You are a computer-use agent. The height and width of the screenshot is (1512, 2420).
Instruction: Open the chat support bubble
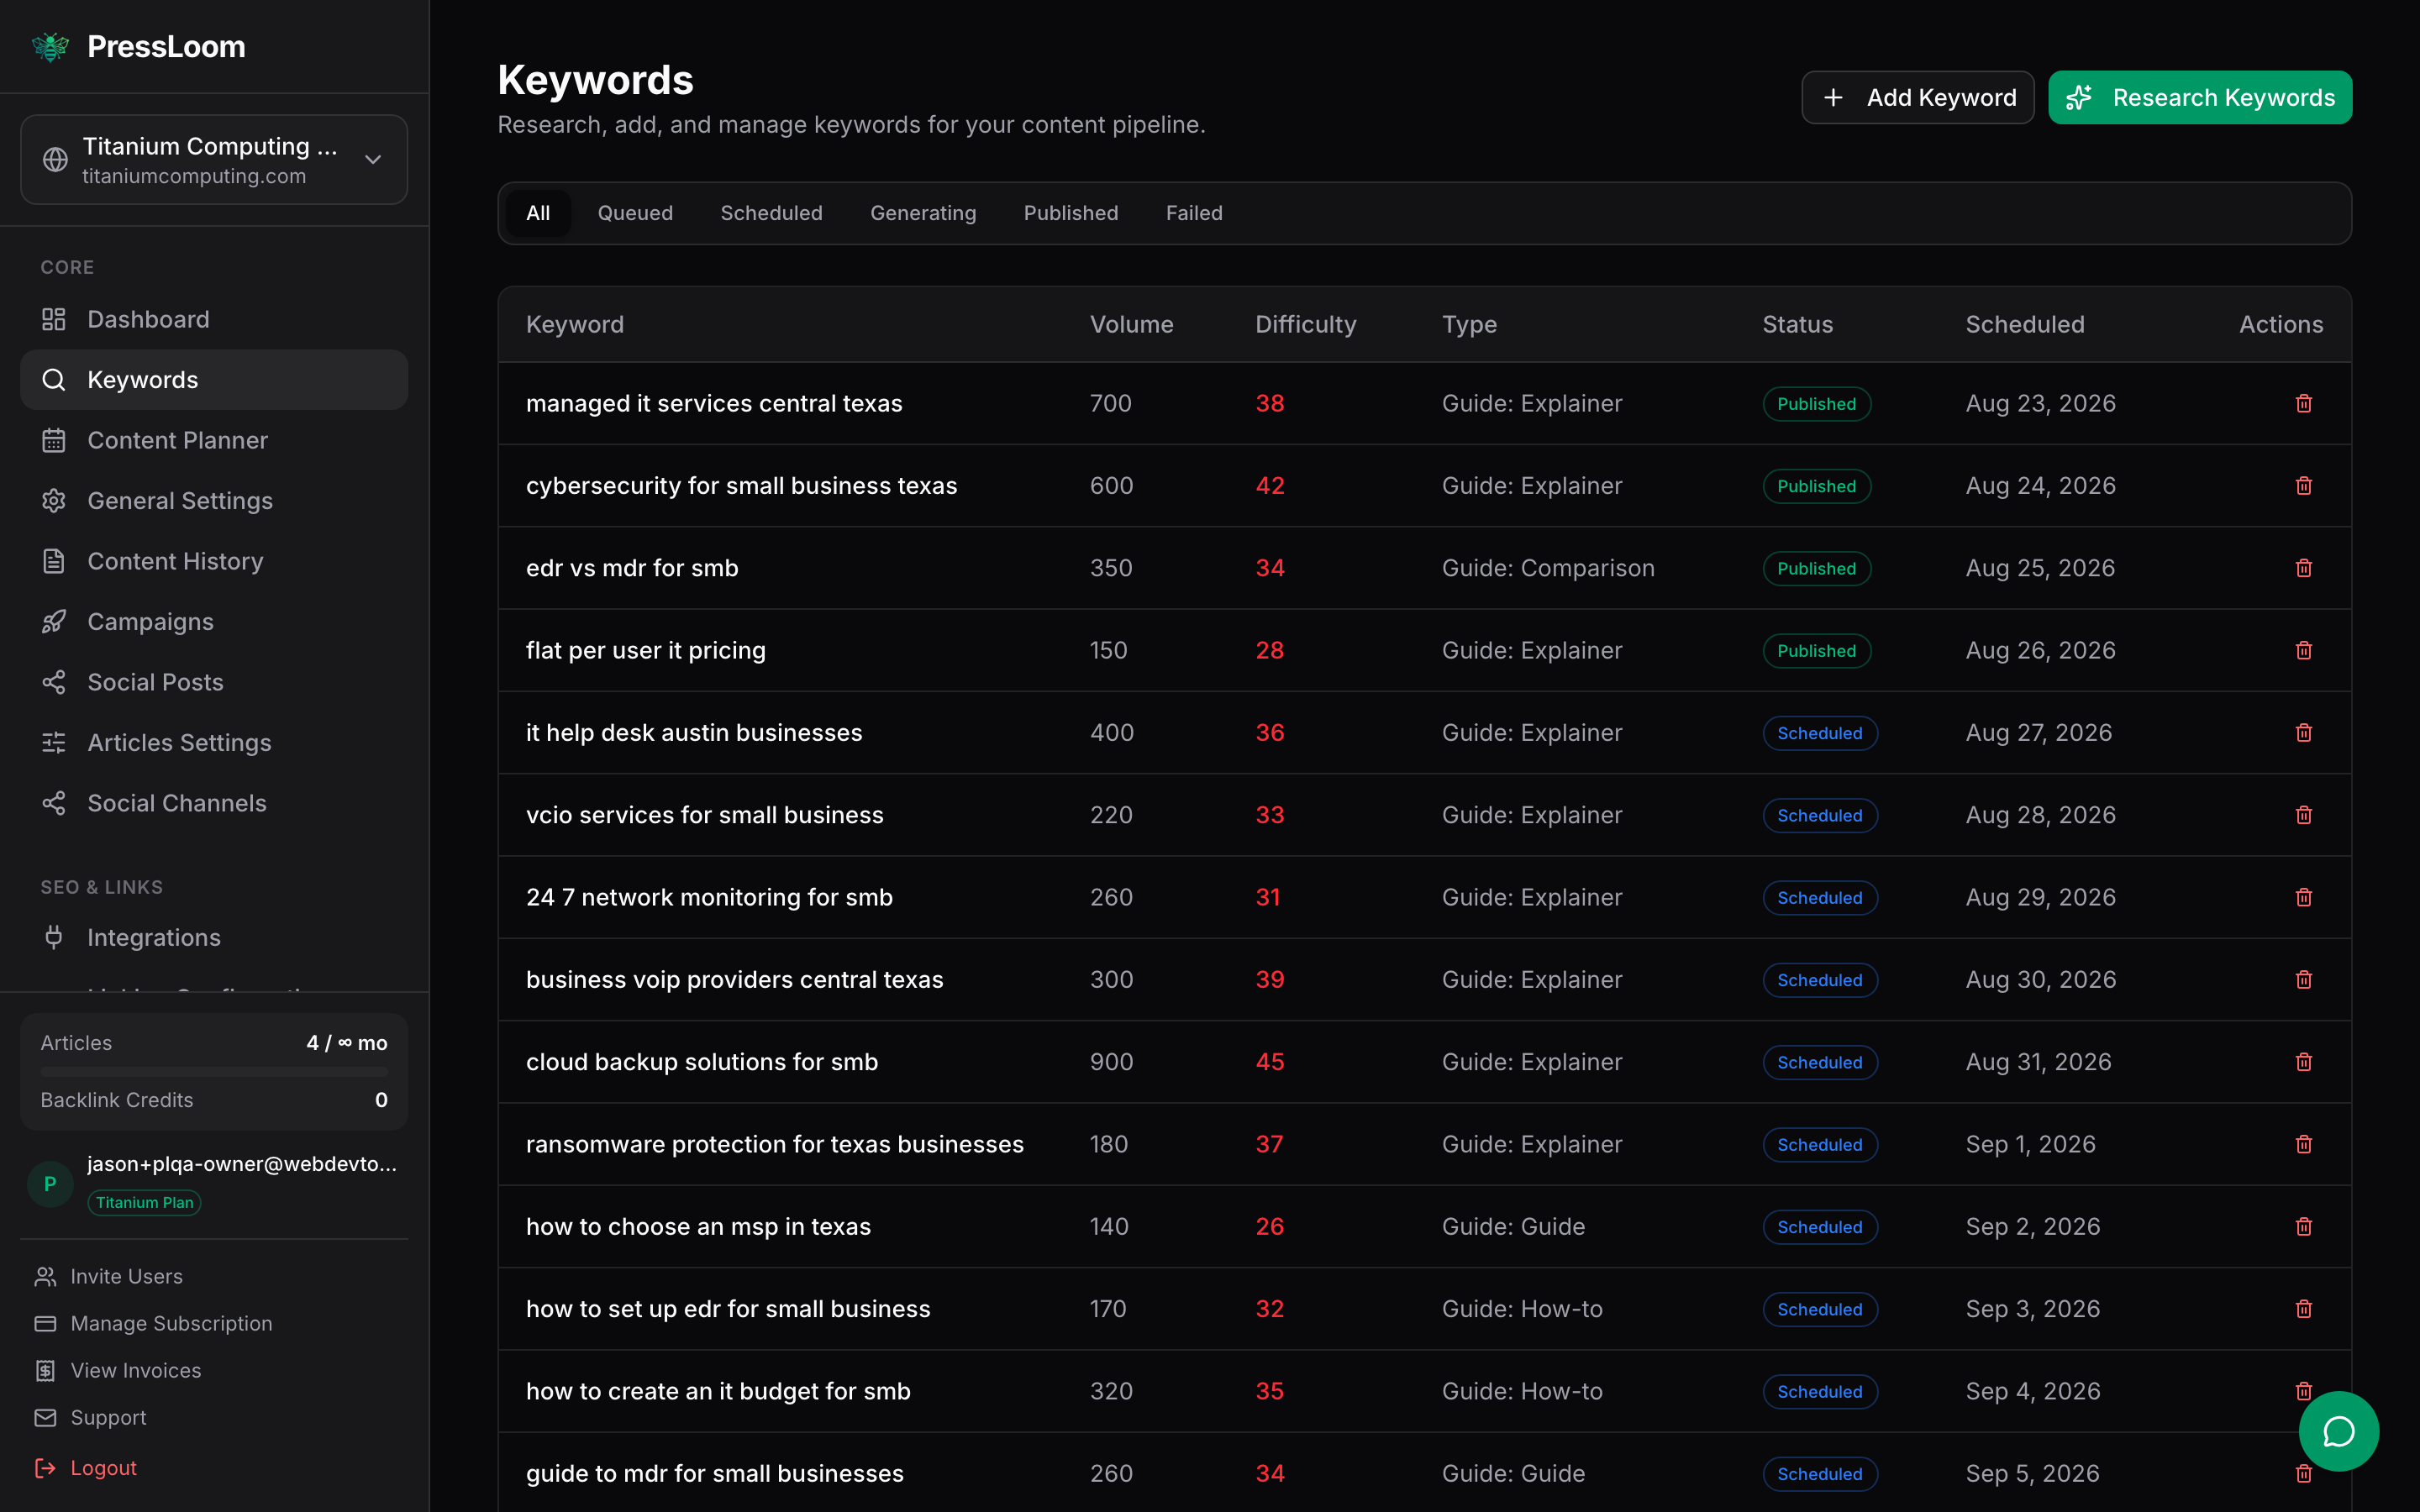(2338, 1431)
